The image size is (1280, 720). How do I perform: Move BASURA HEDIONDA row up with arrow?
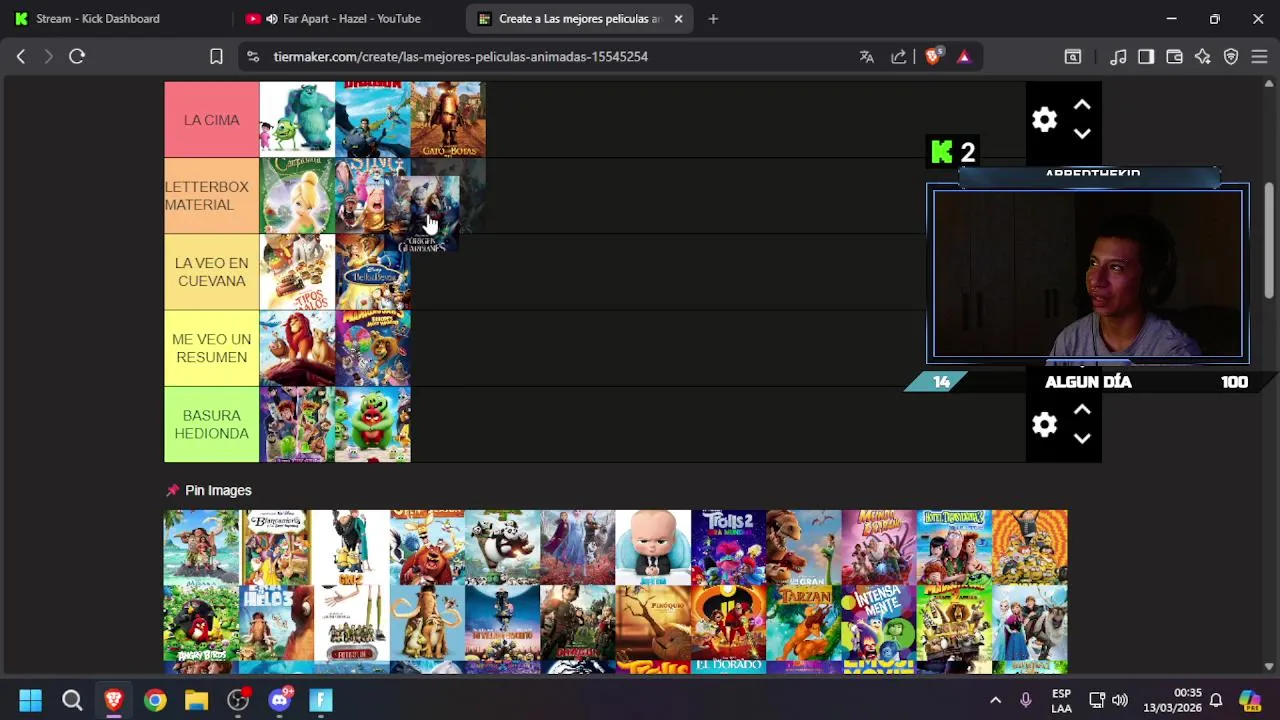point(1082,410)
